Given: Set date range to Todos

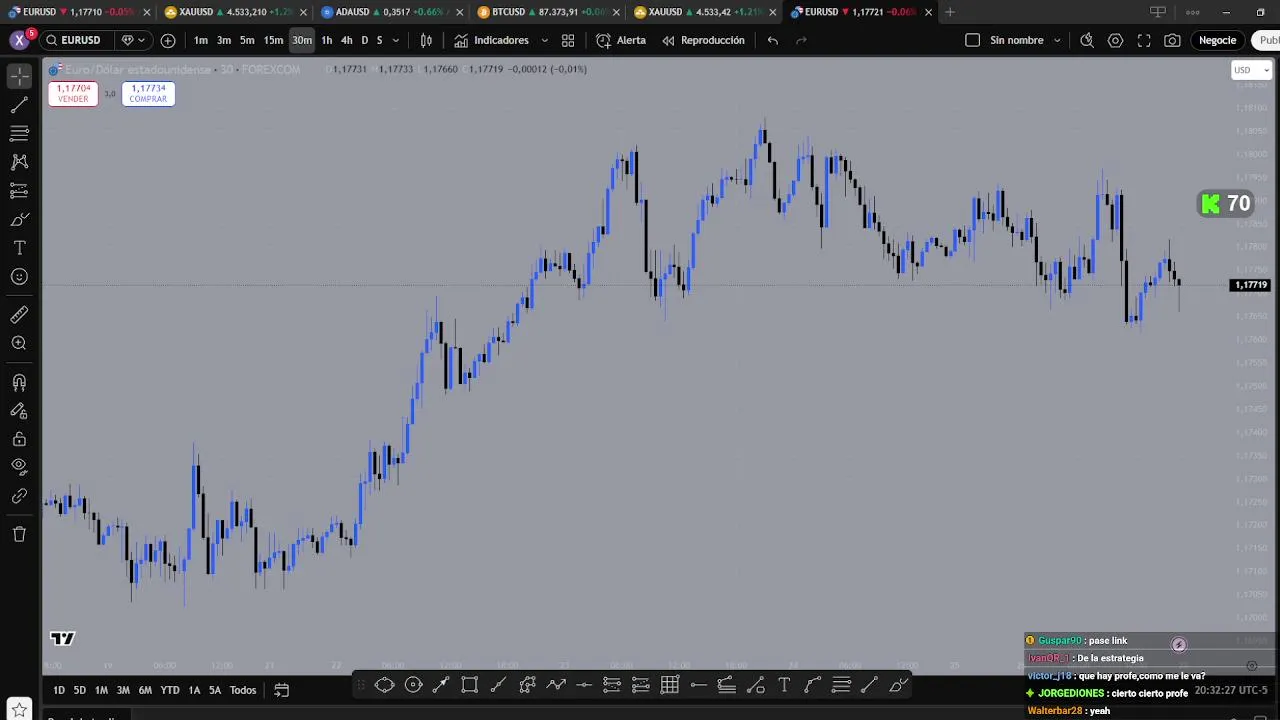Looking at the screenshot, I should (243, 690).
